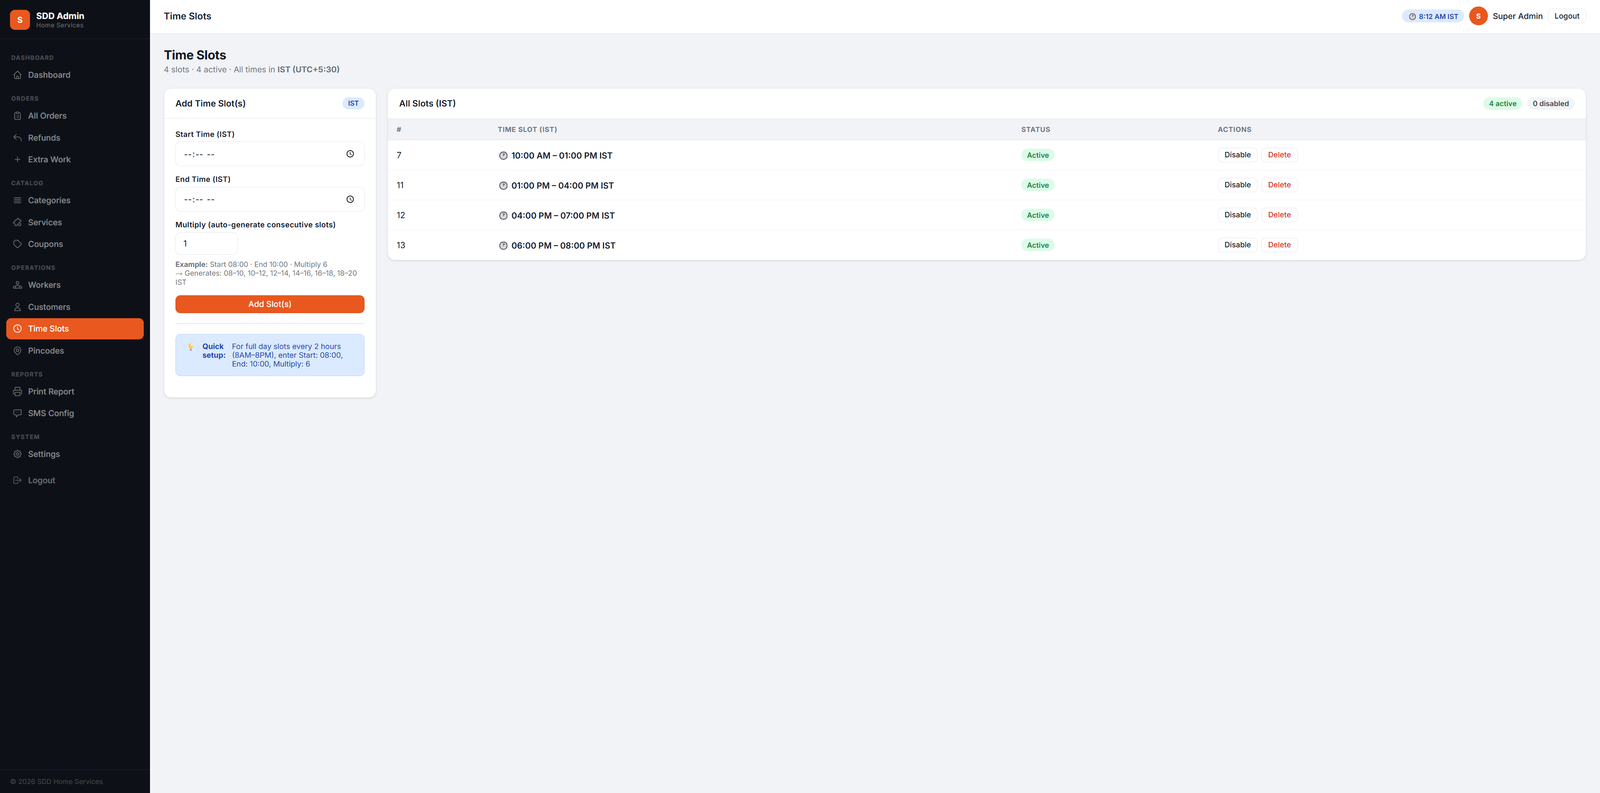Click the Pincodes location pin icon
1600x793 pixels.
[x=17, y=351]
